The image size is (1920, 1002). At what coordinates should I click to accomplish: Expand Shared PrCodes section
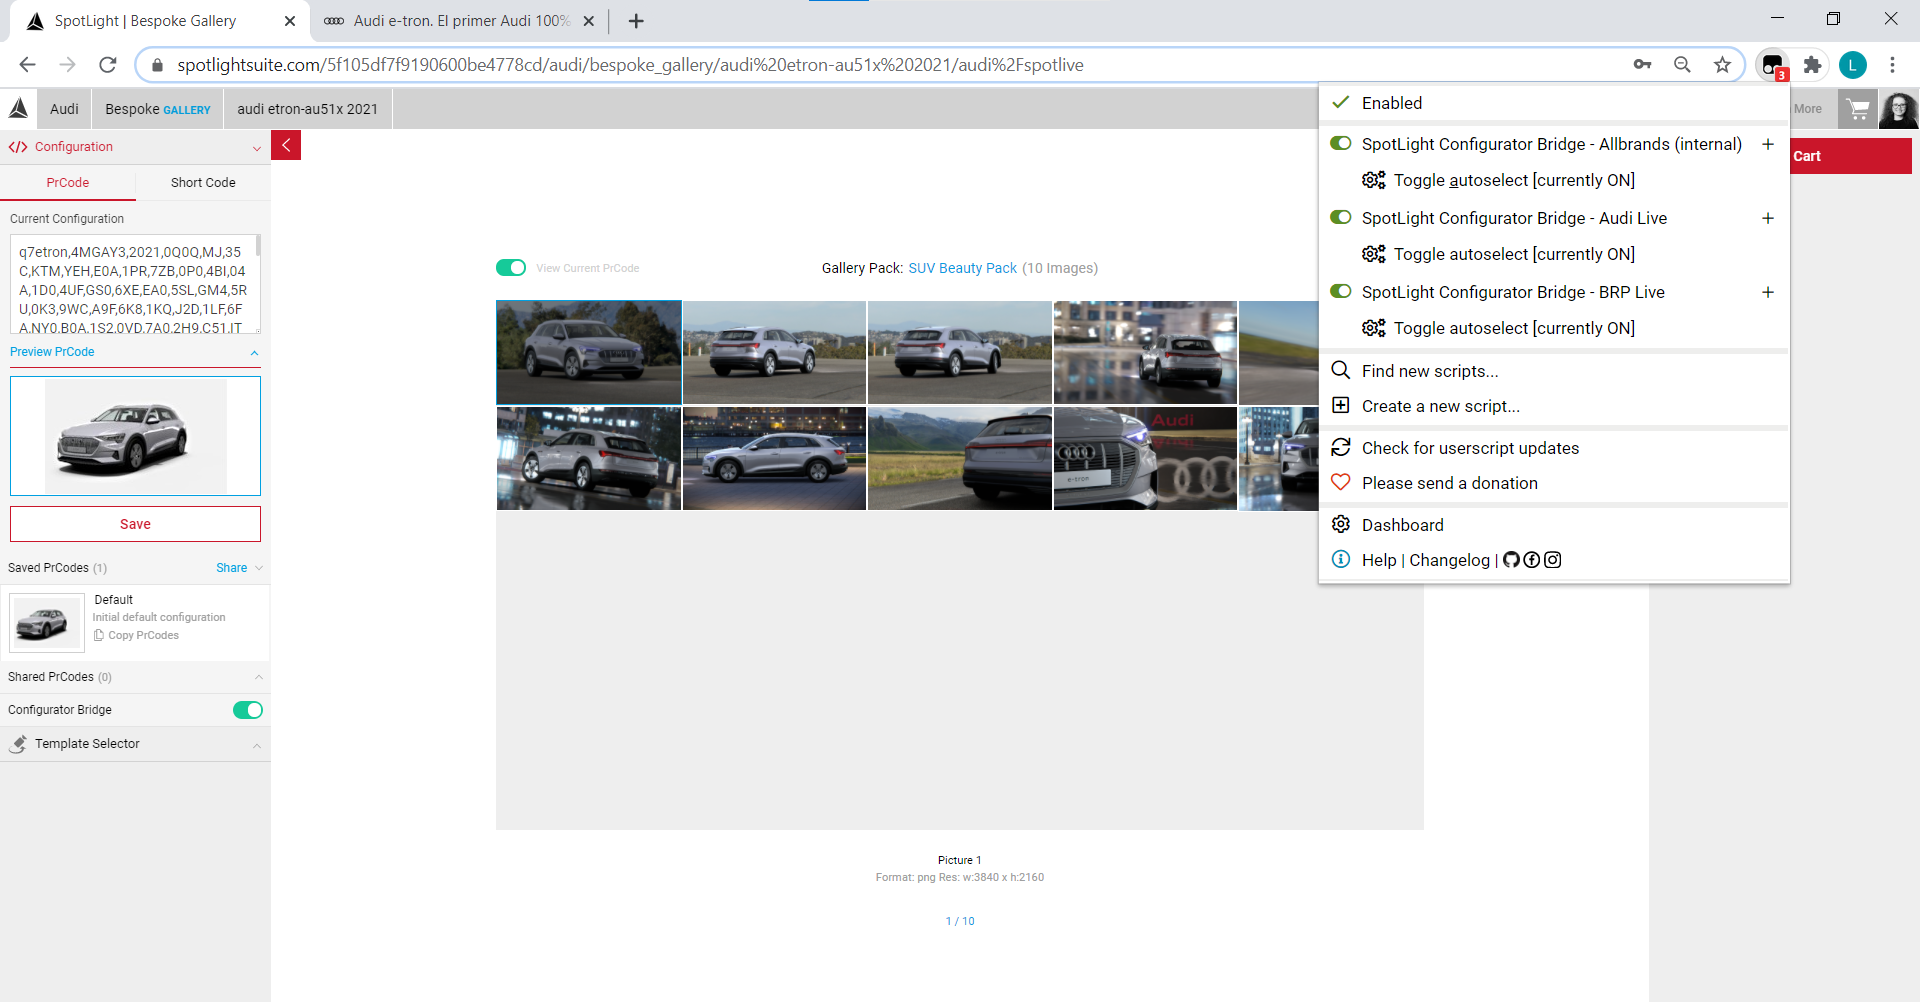click(258, 677)
